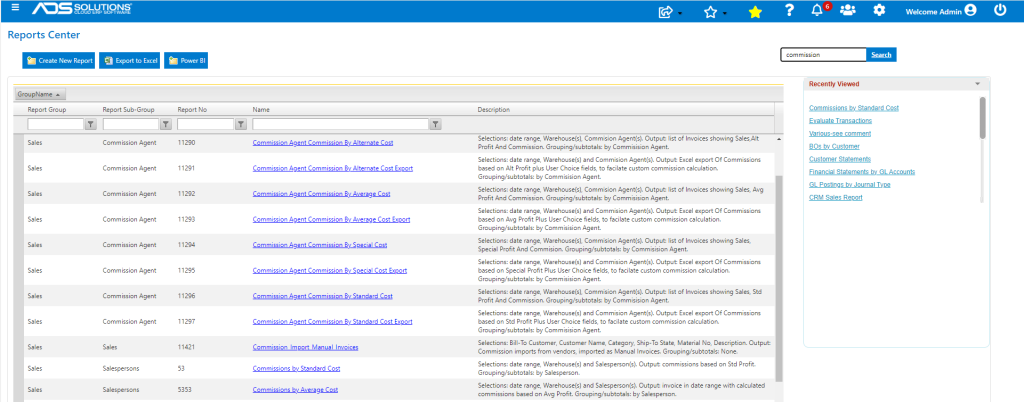Click the GroupName grouping chip
Screen dimensions: 1024x402
pos(40,95)
